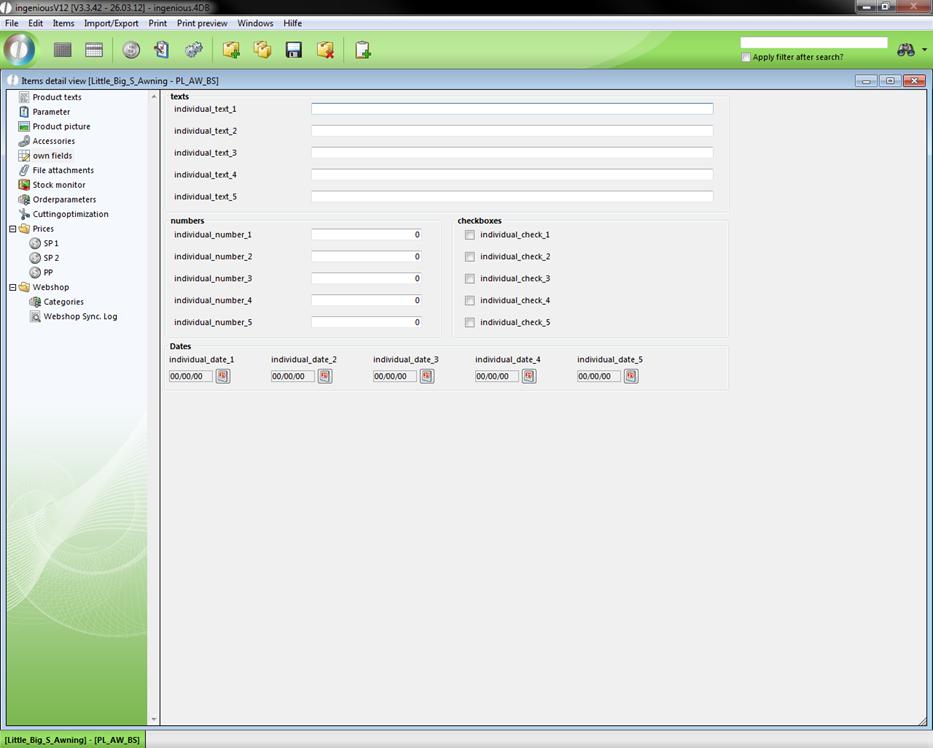
Task: Select Cuttingoptimization in the sidebar
Action: pyautogui.click(x=70, y=214)
